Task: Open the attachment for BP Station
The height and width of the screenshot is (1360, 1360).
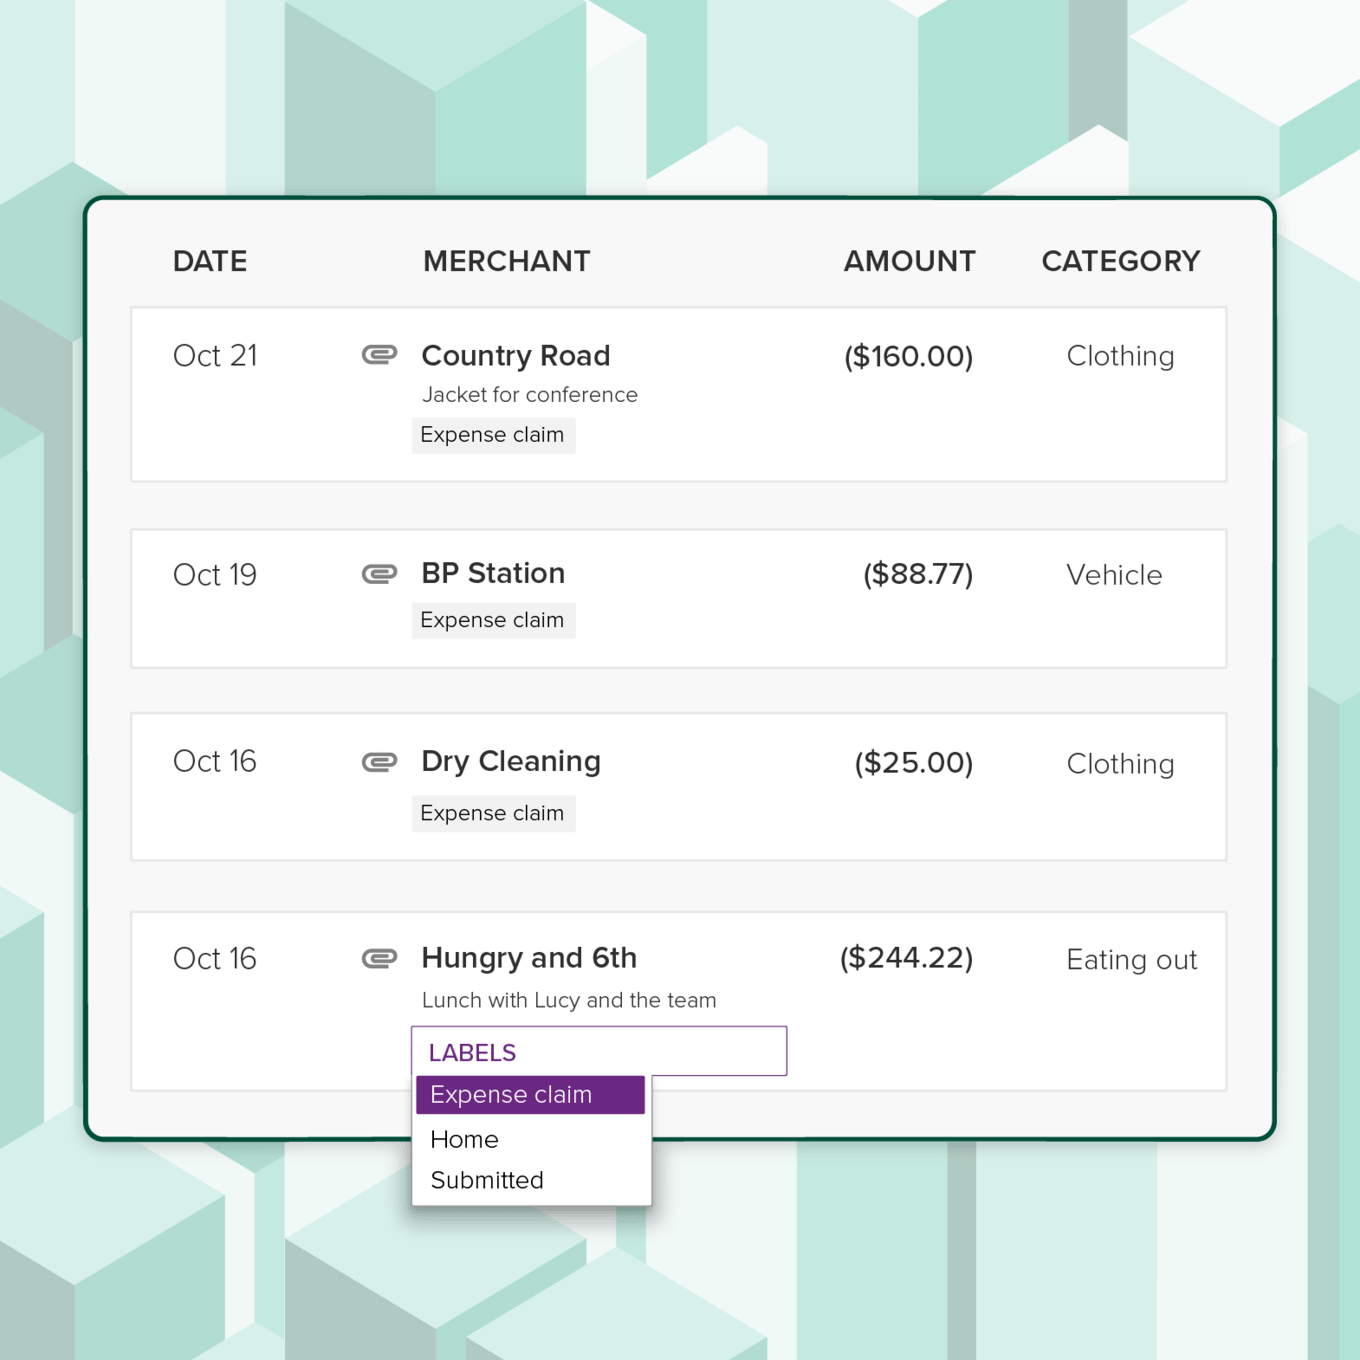Action: coord(380,573)
